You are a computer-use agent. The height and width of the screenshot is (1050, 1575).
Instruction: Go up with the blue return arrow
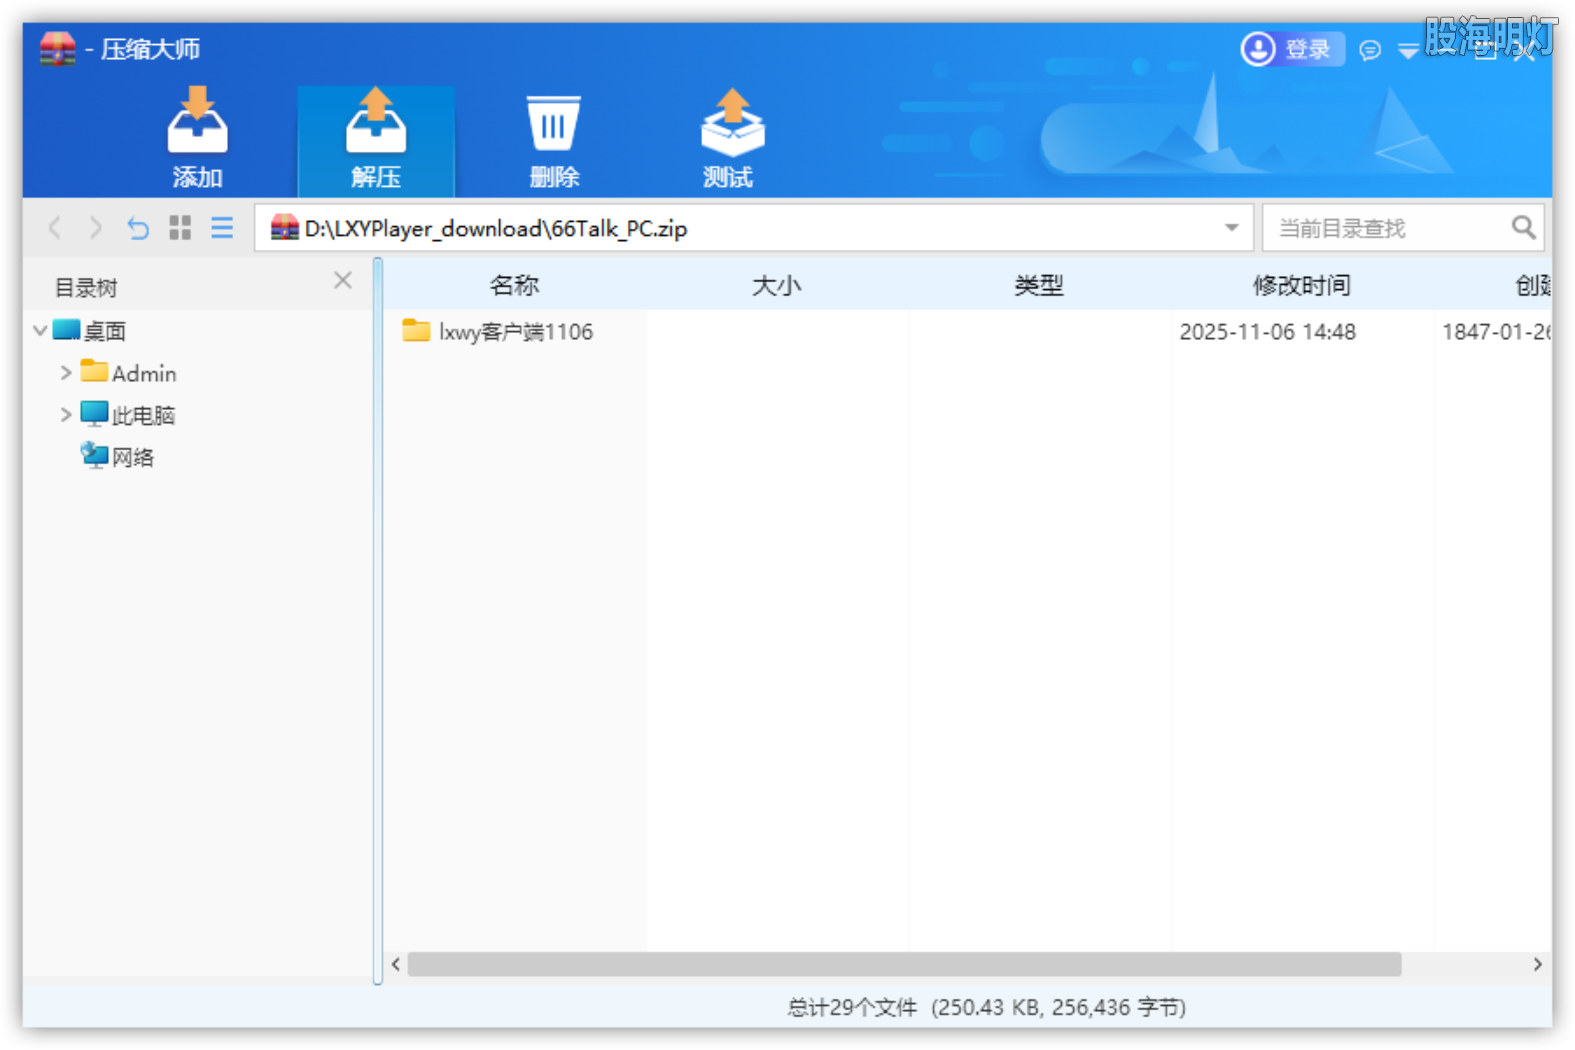coord(138,229)
